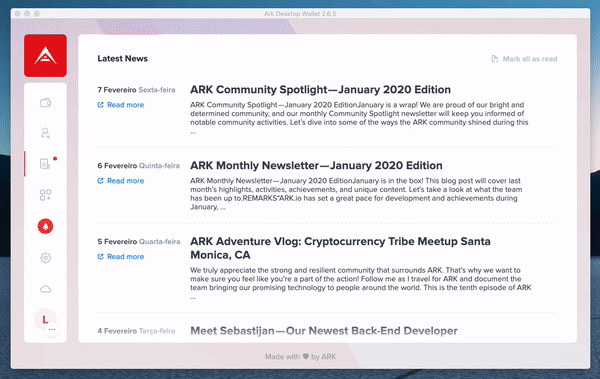Click external link icon under 6 Fevereiro
The image size is (600, 379).
(100, 181)
